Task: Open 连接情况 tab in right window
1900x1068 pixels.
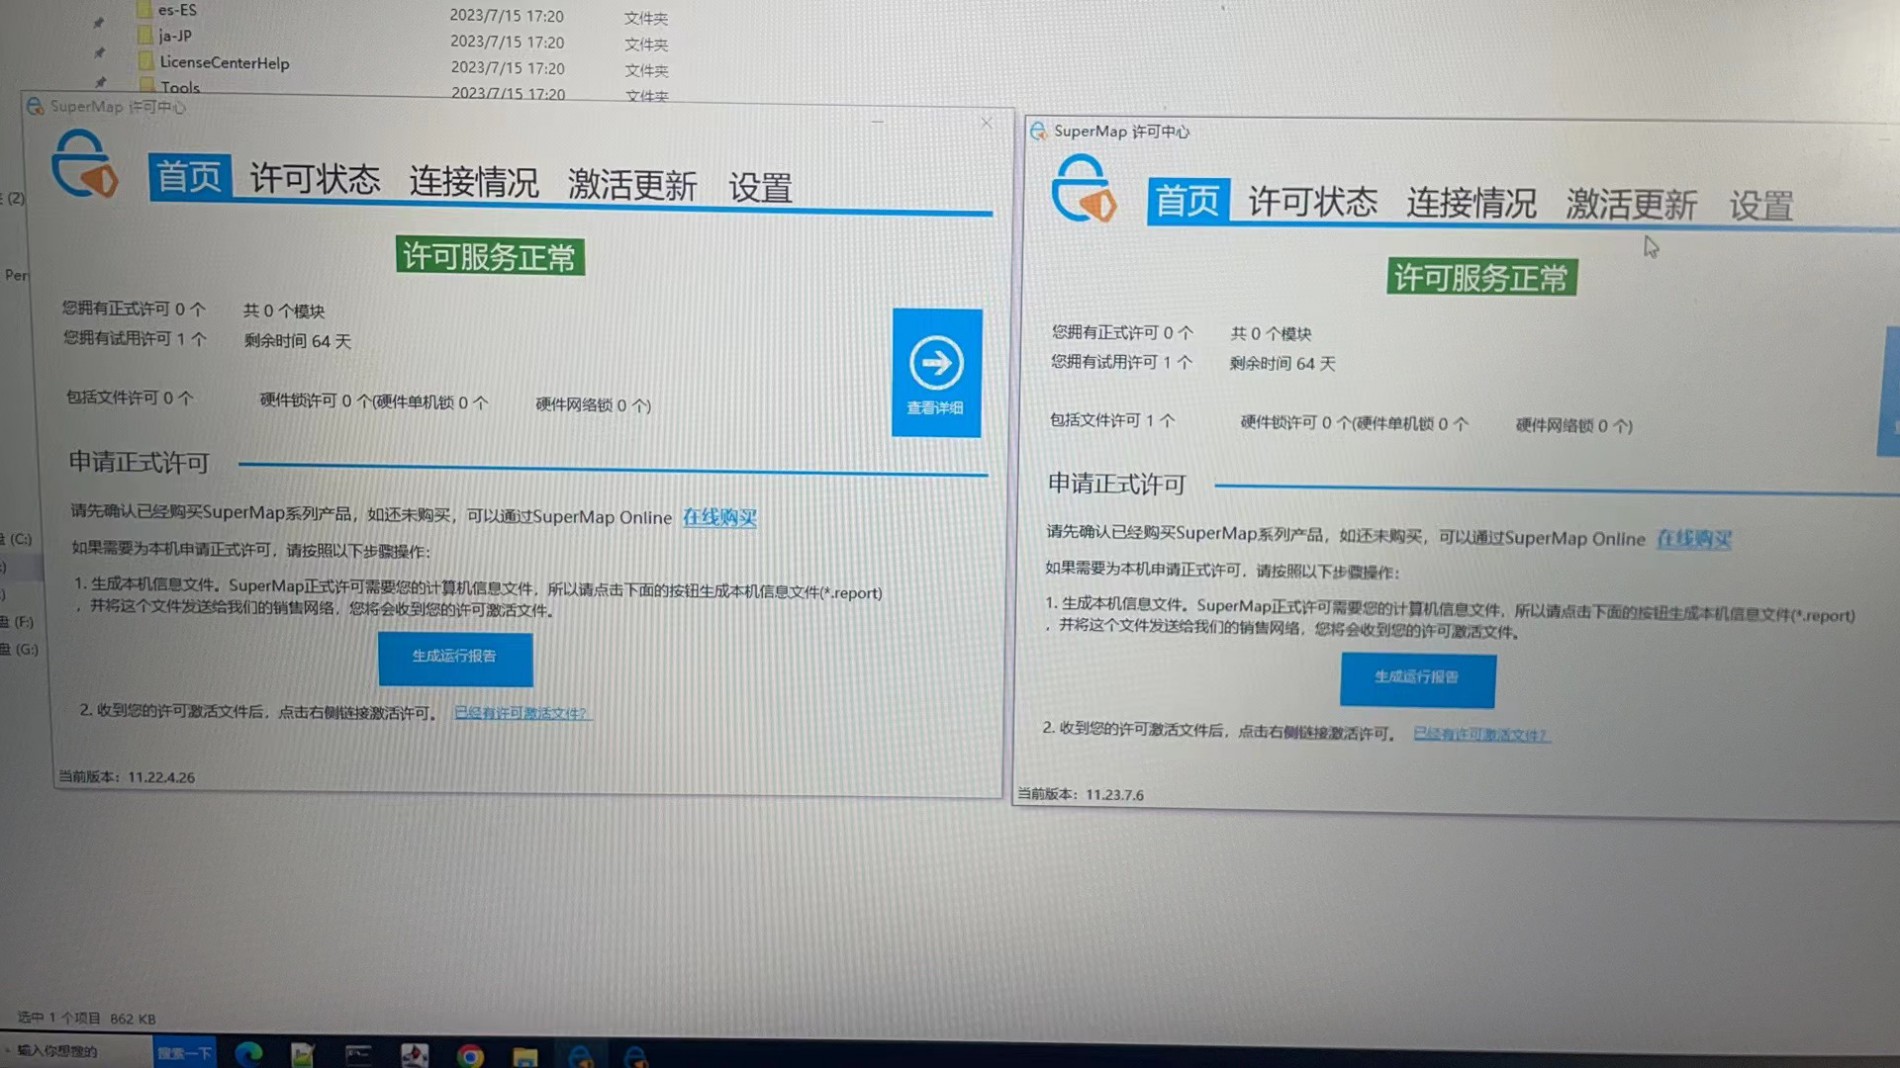Action: (1471, 204)
